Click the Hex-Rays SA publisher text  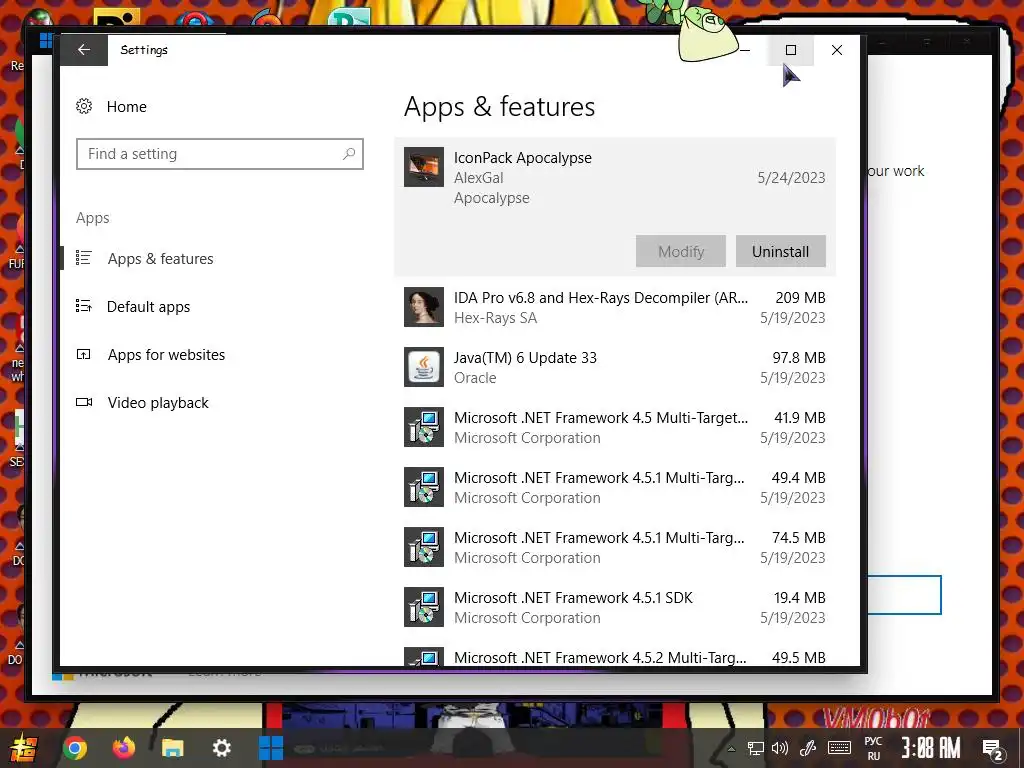[x=496, y=318]
